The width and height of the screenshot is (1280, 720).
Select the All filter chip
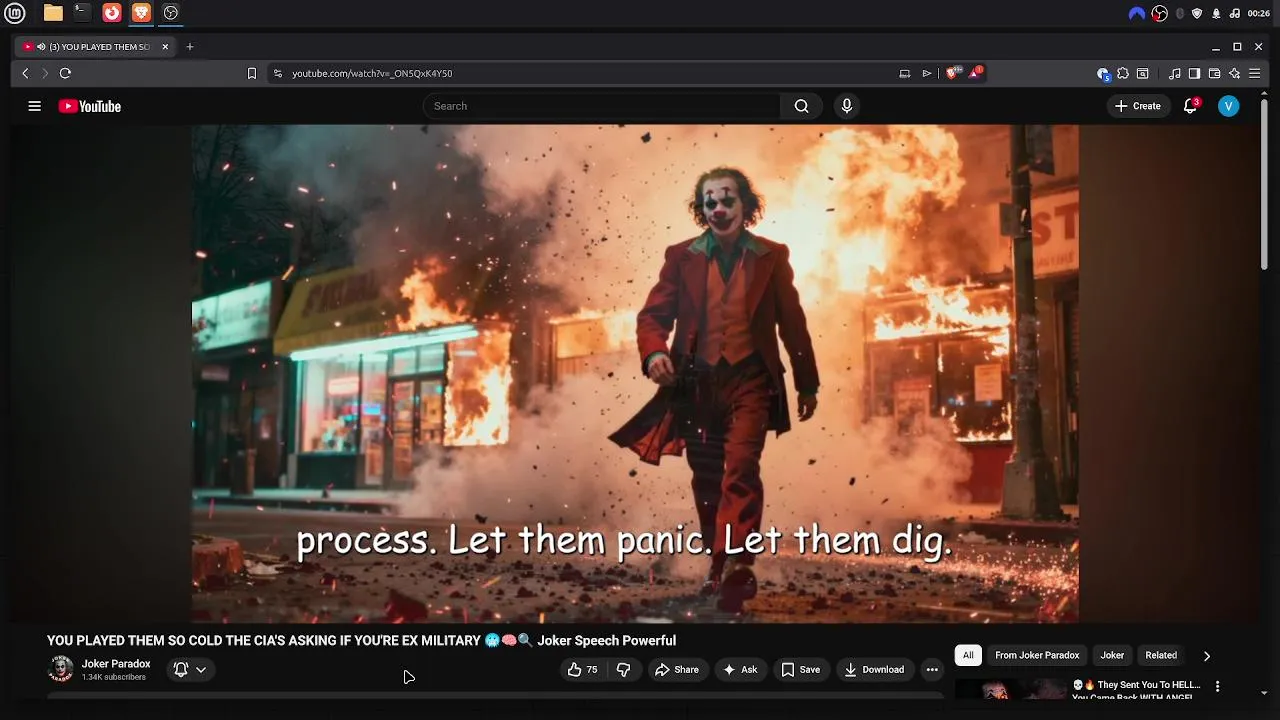tap(968, 655)
